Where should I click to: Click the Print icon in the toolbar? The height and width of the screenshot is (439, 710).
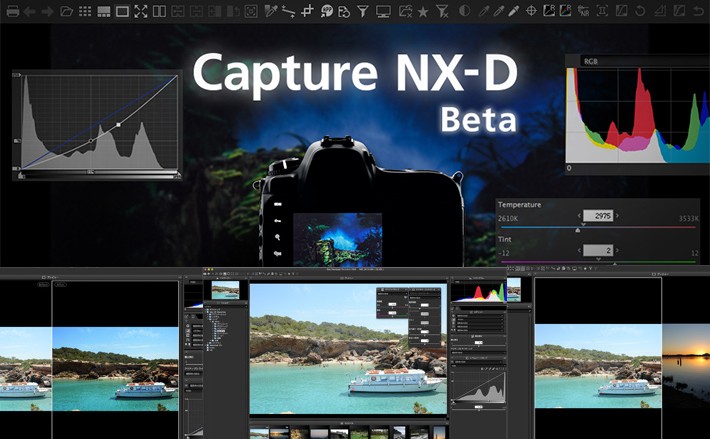pos(13,11)
